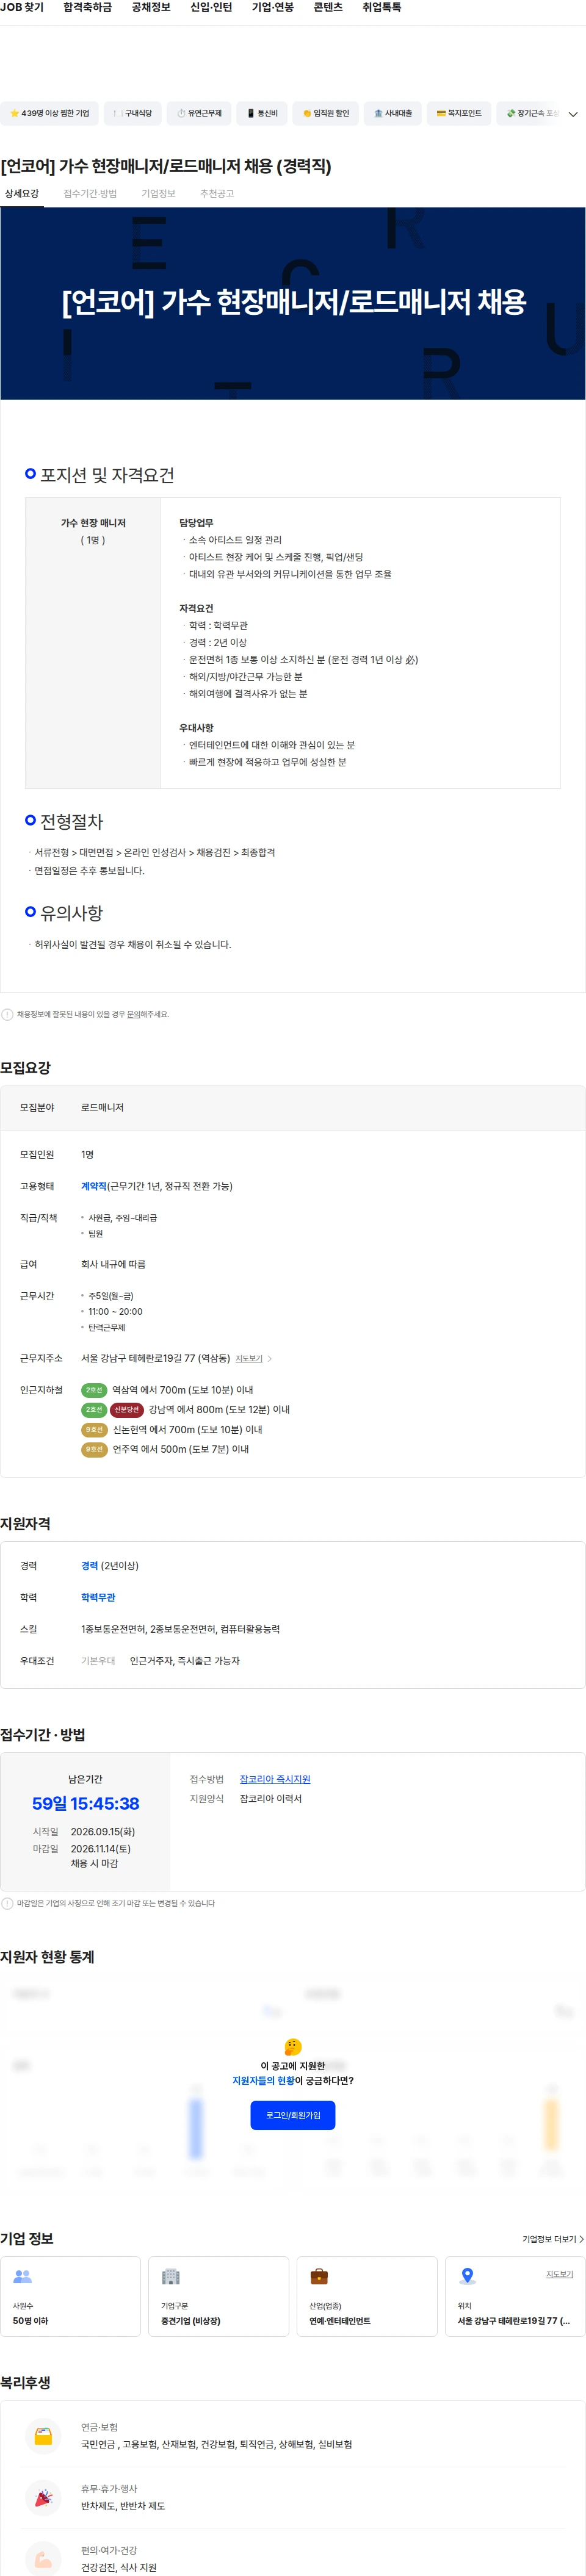Switch to the 접수기간·방법 tab
The image size is (586, 2576).
(90, 194)
